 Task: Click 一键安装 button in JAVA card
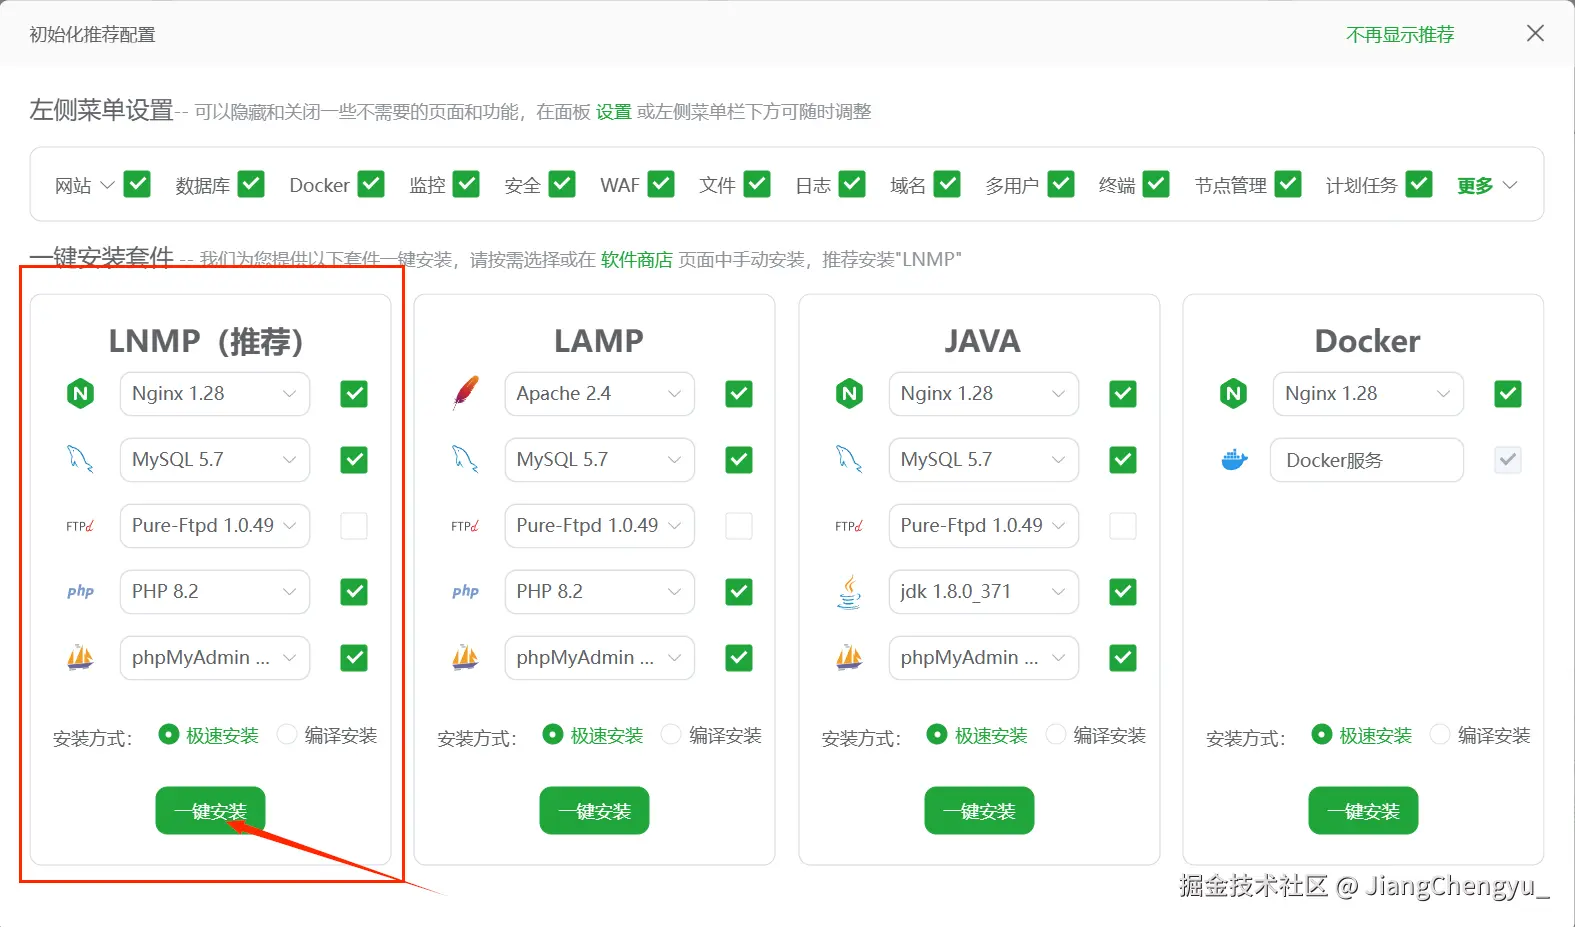tap(979, 811)
